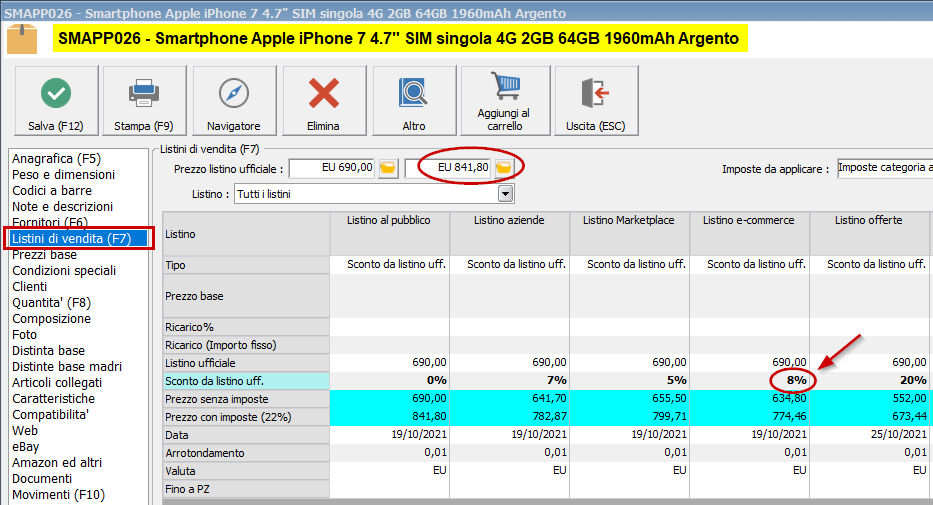The height and width of the screenshot is (505, 933).
Task: Open Note e descrizioni section
Action: (x=62, y=207)
